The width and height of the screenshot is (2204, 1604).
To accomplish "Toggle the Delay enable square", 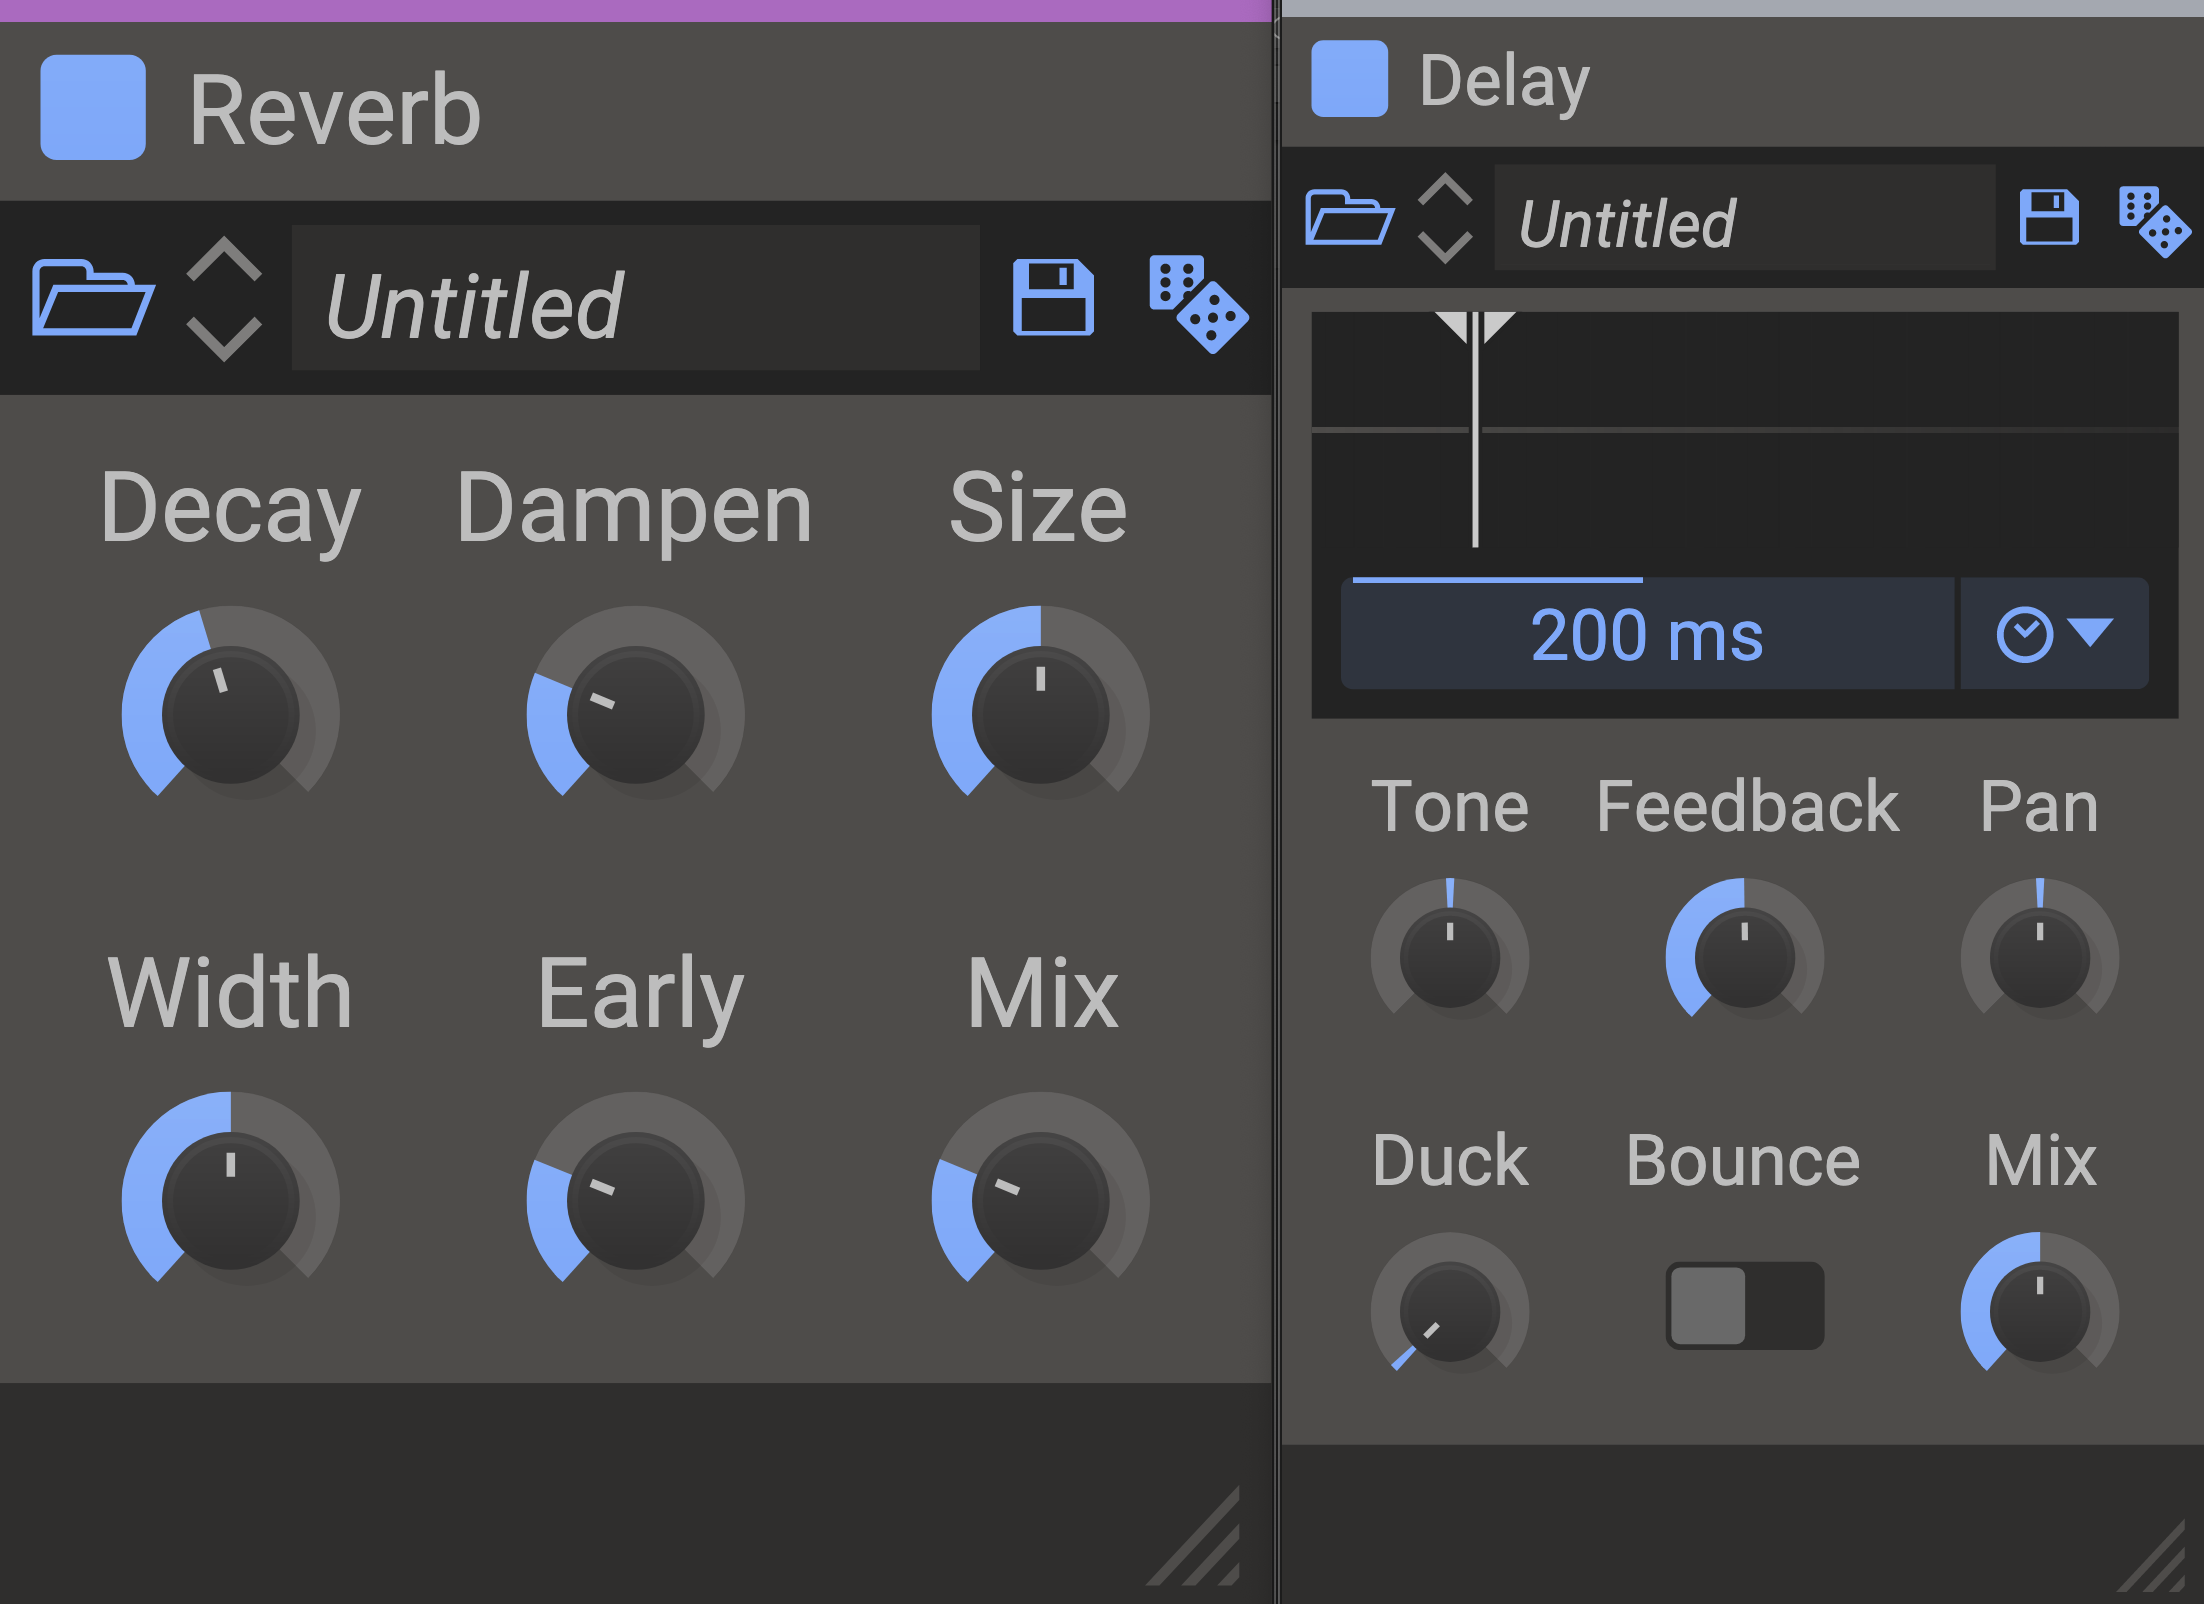I will (1349, 79).
